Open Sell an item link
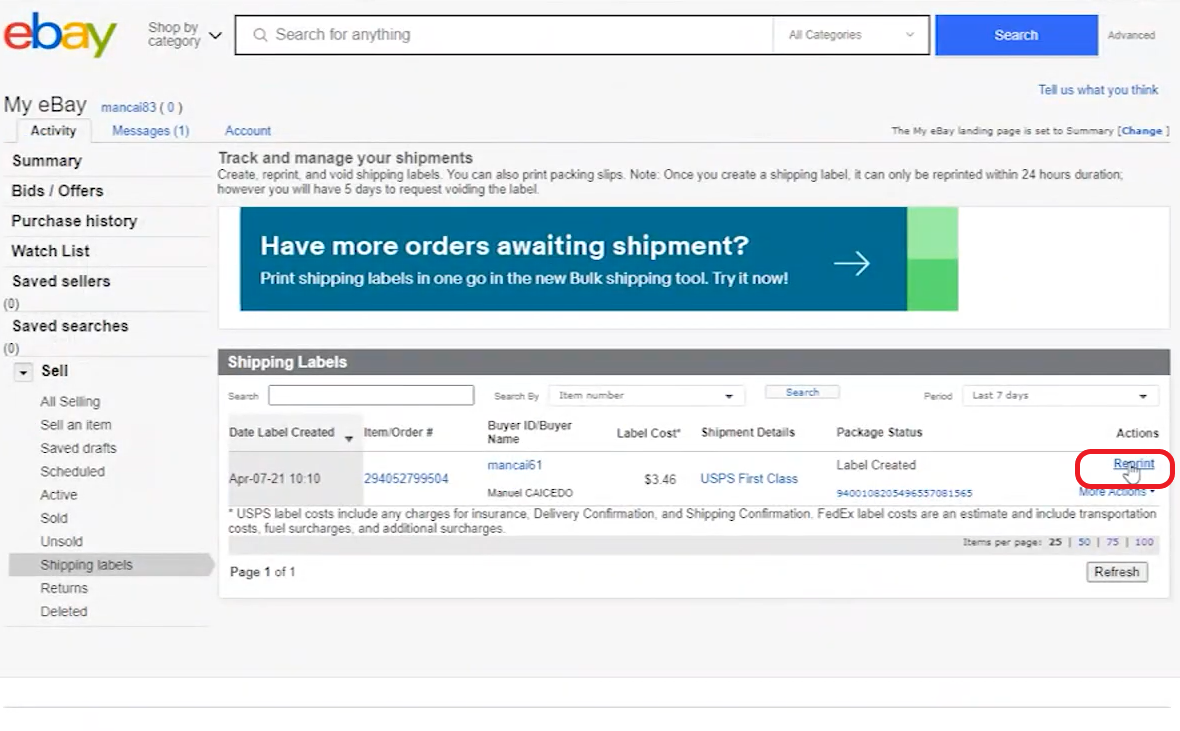This screenshot has height=731, width=1180. 76,425
